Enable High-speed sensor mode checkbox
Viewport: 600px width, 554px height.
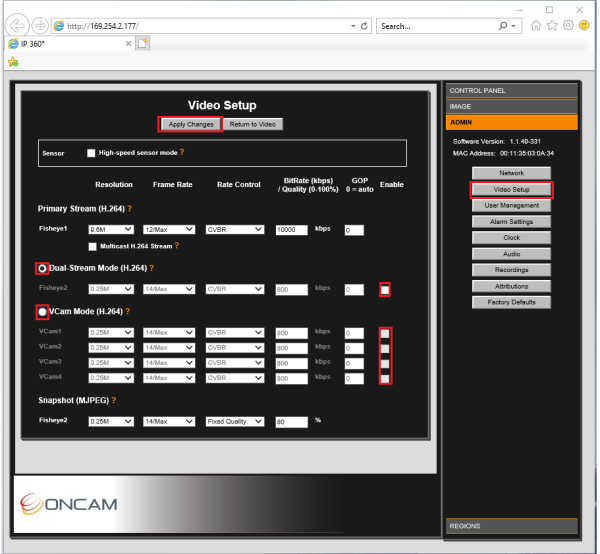91,153
